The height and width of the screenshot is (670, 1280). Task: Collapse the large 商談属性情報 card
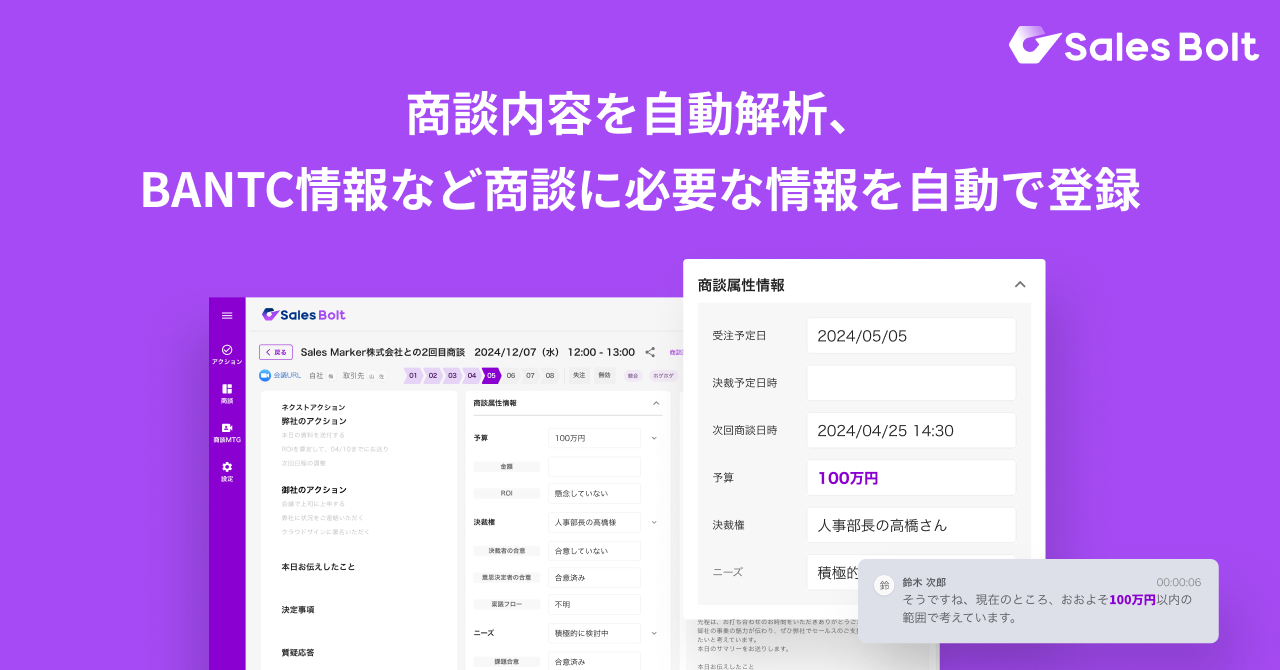1020,284
